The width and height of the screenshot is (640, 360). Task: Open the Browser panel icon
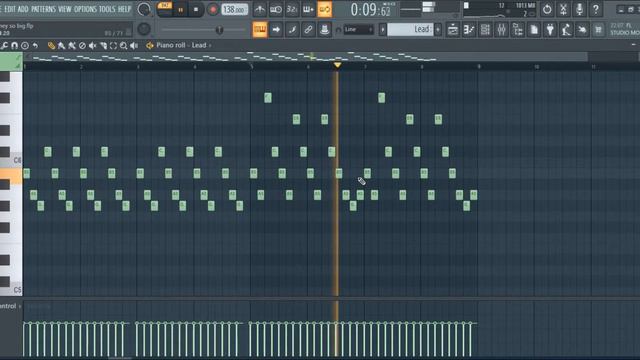pos(518,29)
